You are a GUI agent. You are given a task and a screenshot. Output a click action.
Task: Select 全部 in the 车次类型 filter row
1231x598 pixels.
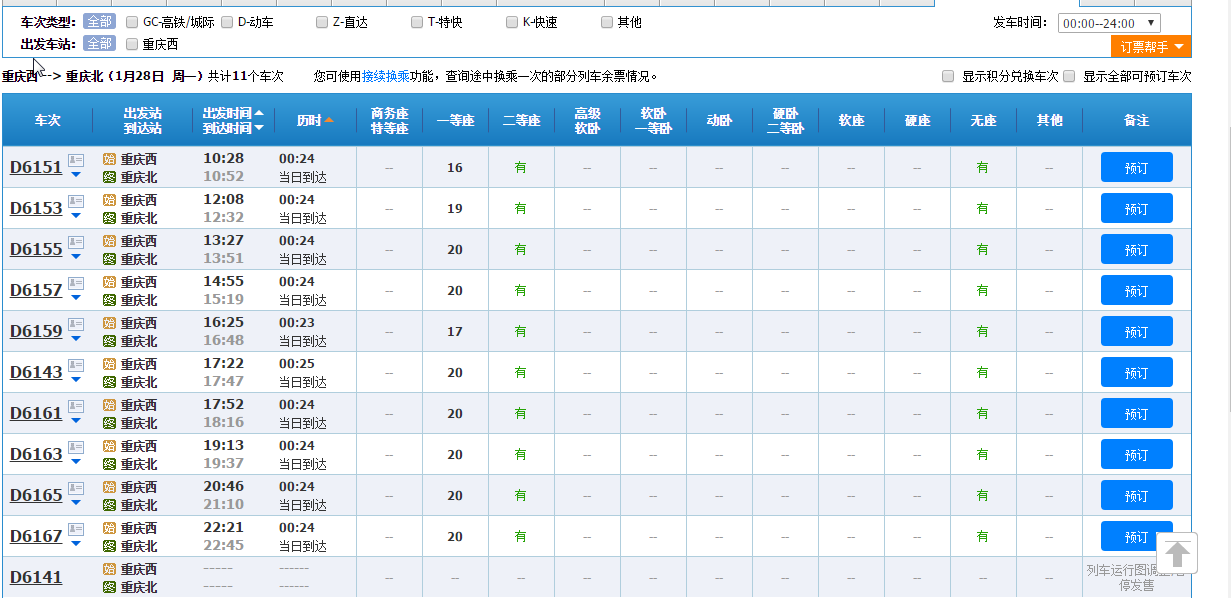[x=99, y=22]
